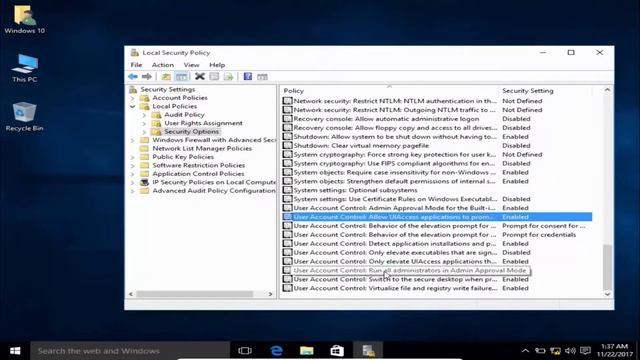Click the vertical scrollbar up arrow
Viewport: 640px width, 360px height.
607,90
